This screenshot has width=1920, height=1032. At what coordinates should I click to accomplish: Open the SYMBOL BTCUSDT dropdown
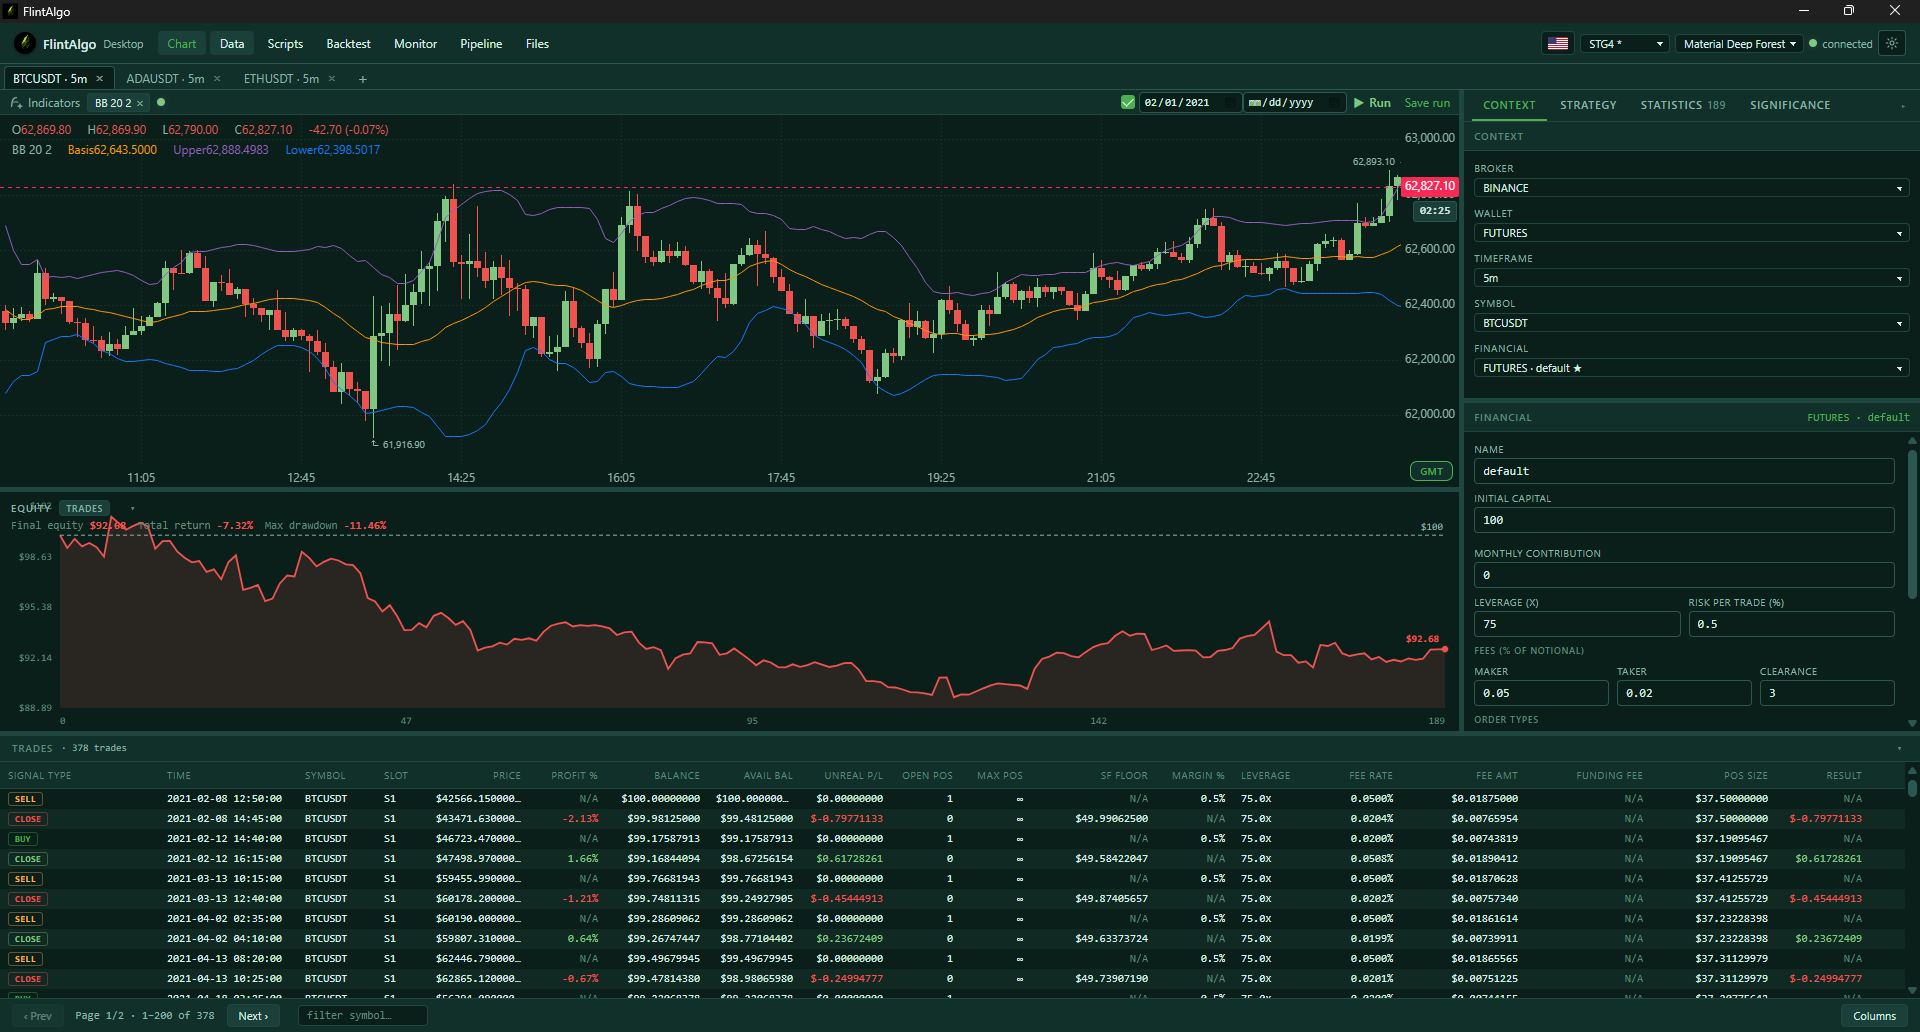1692,323
